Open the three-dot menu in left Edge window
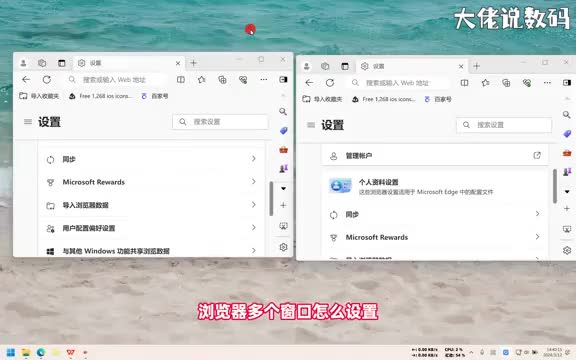The image size is (576, 360). pos(263,79)
